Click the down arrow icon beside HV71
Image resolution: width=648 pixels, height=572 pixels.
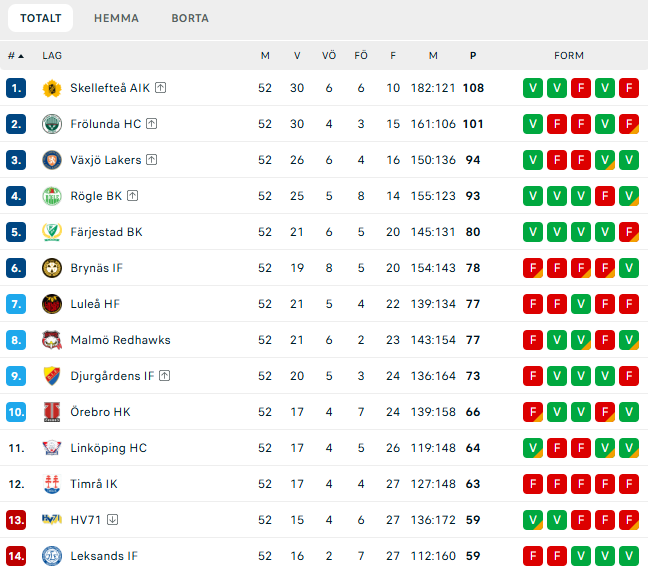[113, 520]
